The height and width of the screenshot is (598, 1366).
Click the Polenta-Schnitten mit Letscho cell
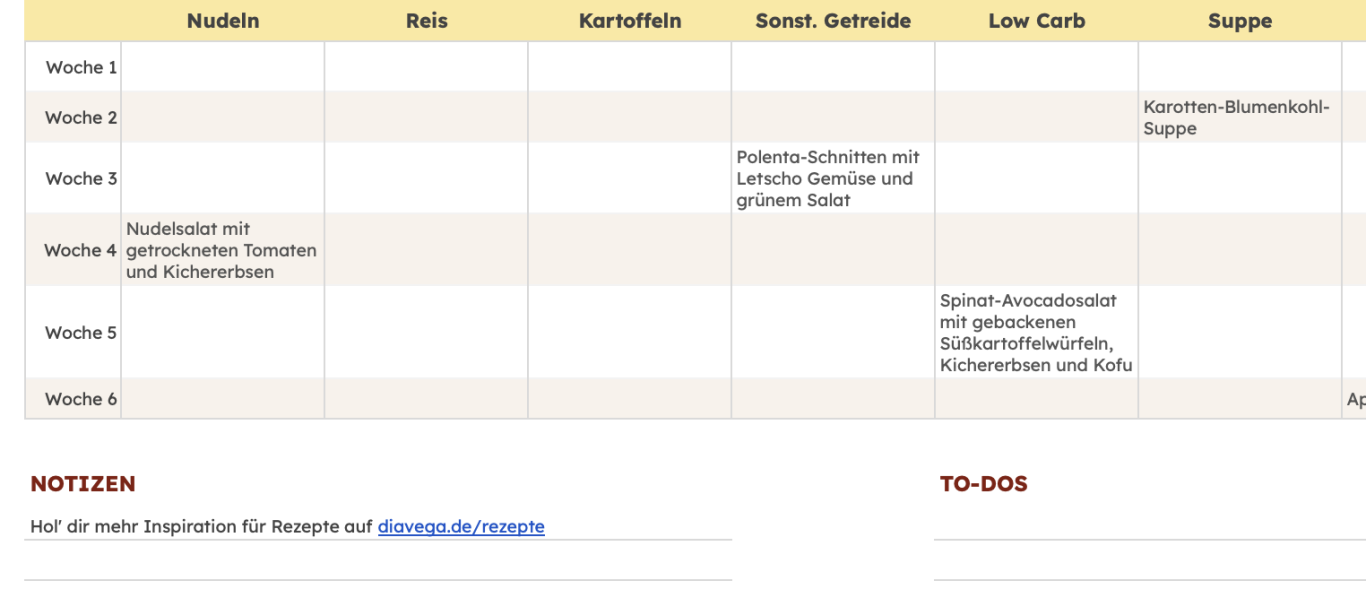(x=833, y=178)
